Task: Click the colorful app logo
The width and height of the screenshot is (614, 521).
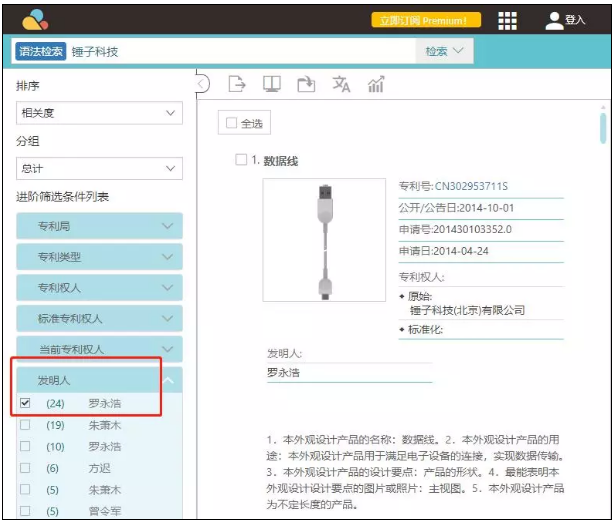Action: [x=34, y=19]
